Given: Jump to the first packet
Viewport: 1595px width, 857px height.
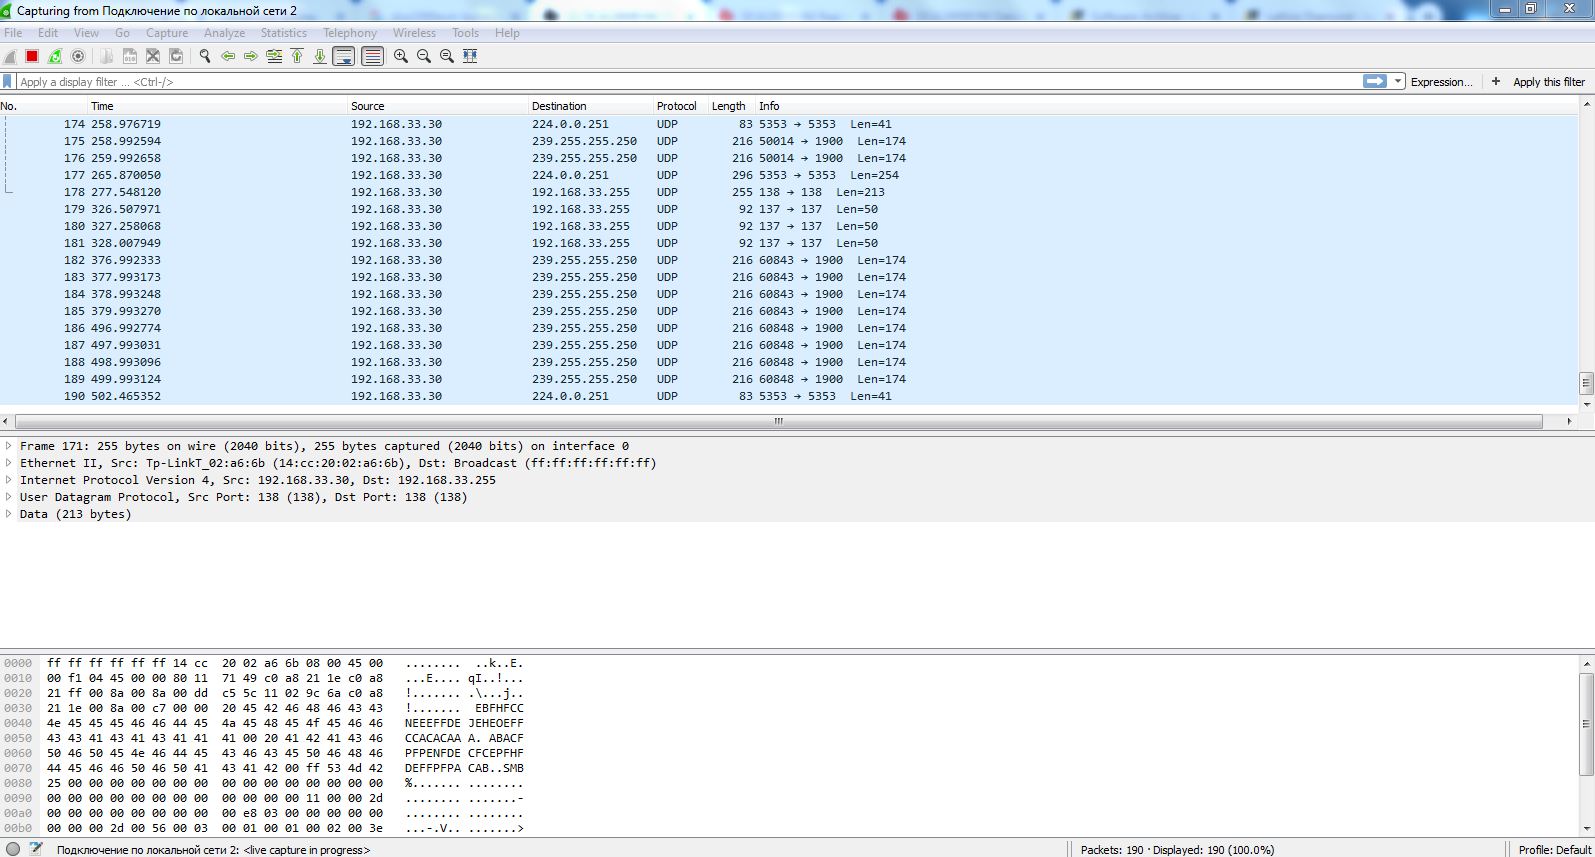Looking at the screenshot, I should click(x=297, y=56).
